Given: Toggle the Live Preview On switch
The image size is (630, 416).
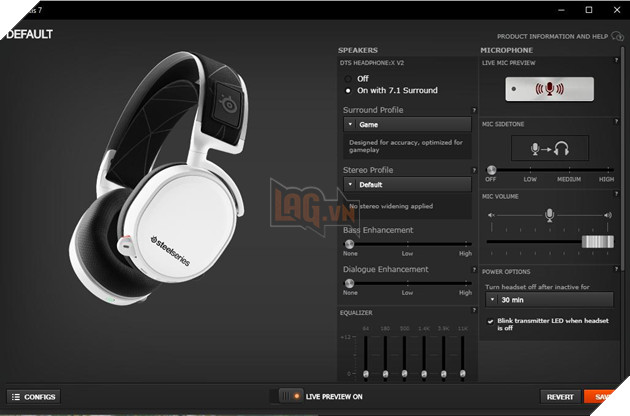Looking at the screenshot, I should (x=291, y=396).
